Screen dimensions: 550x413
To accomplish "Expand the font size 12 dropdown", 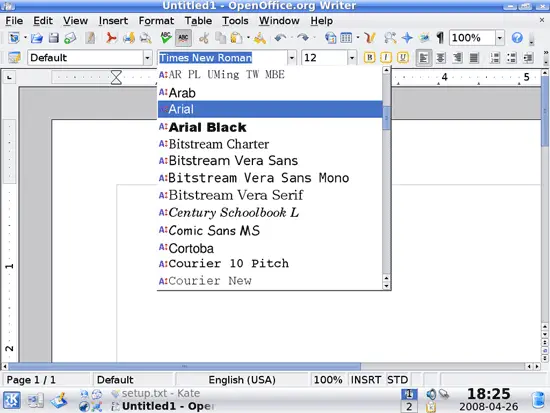I will coord(352,58).
